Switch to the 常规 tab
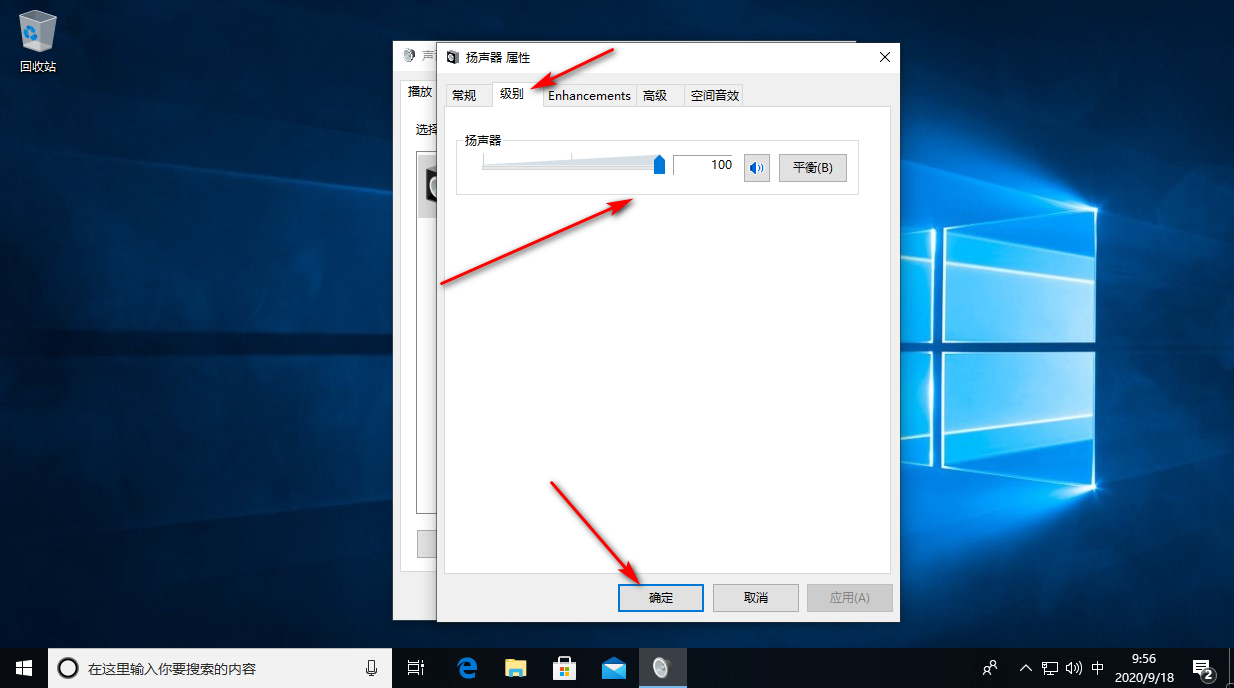 pyautogui.click(x=464, y=96)
